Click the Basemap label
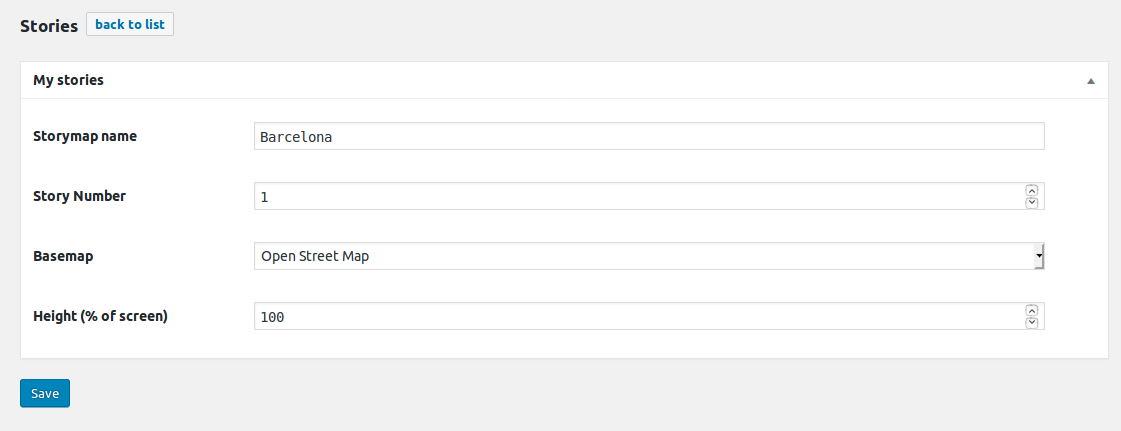1121x431 pixels. 63,256
